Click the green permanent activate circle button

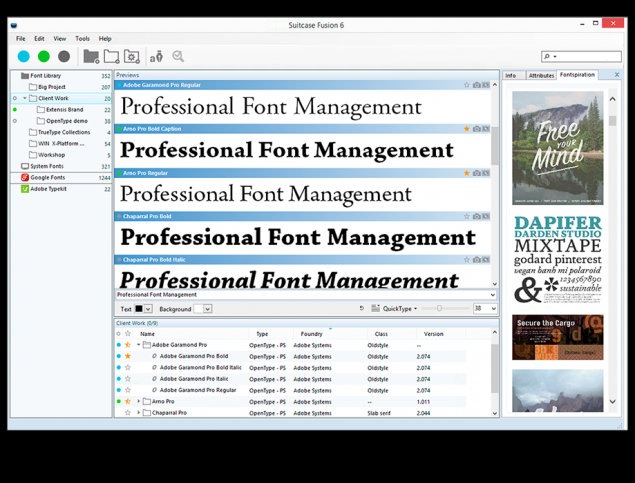[44, 56]
